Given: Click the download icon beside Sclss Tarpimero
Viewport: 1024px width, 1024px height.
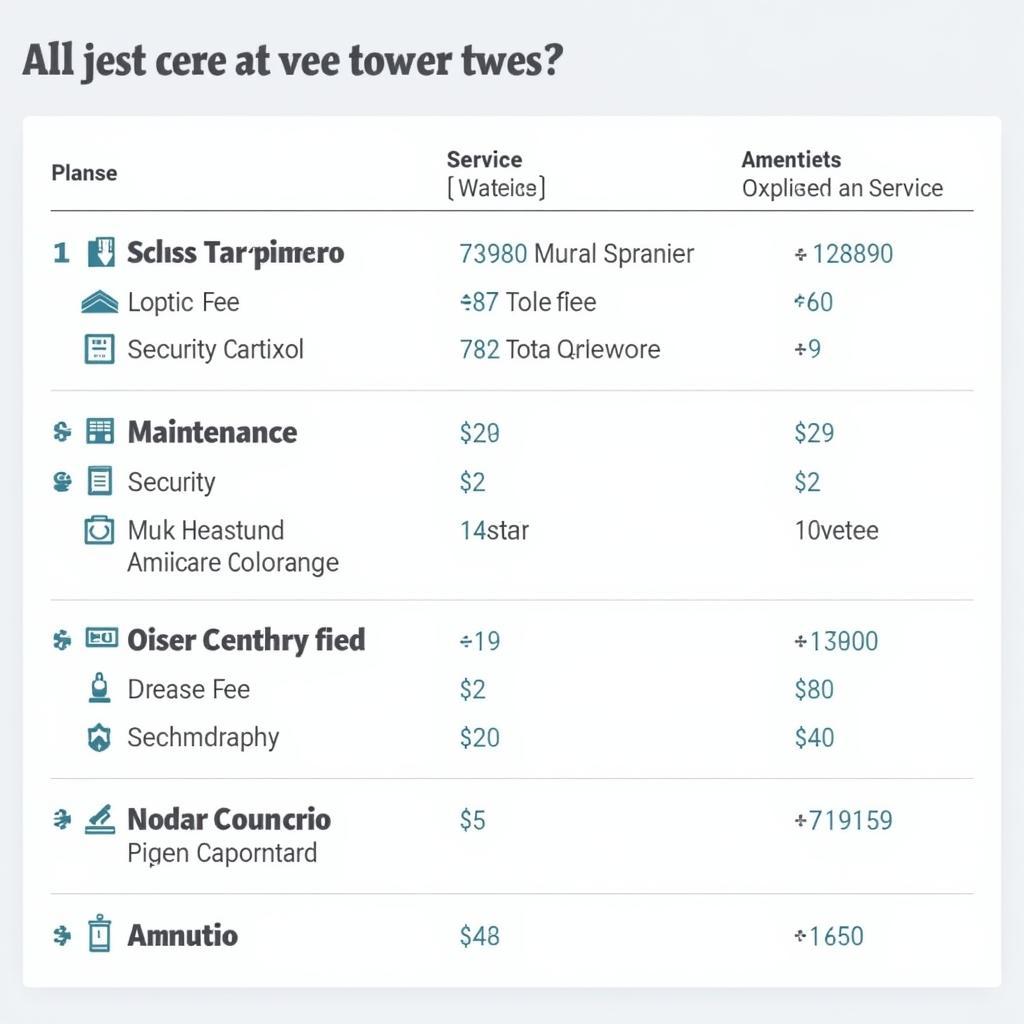Looking at the screenshot, I should tap(101, 253).
